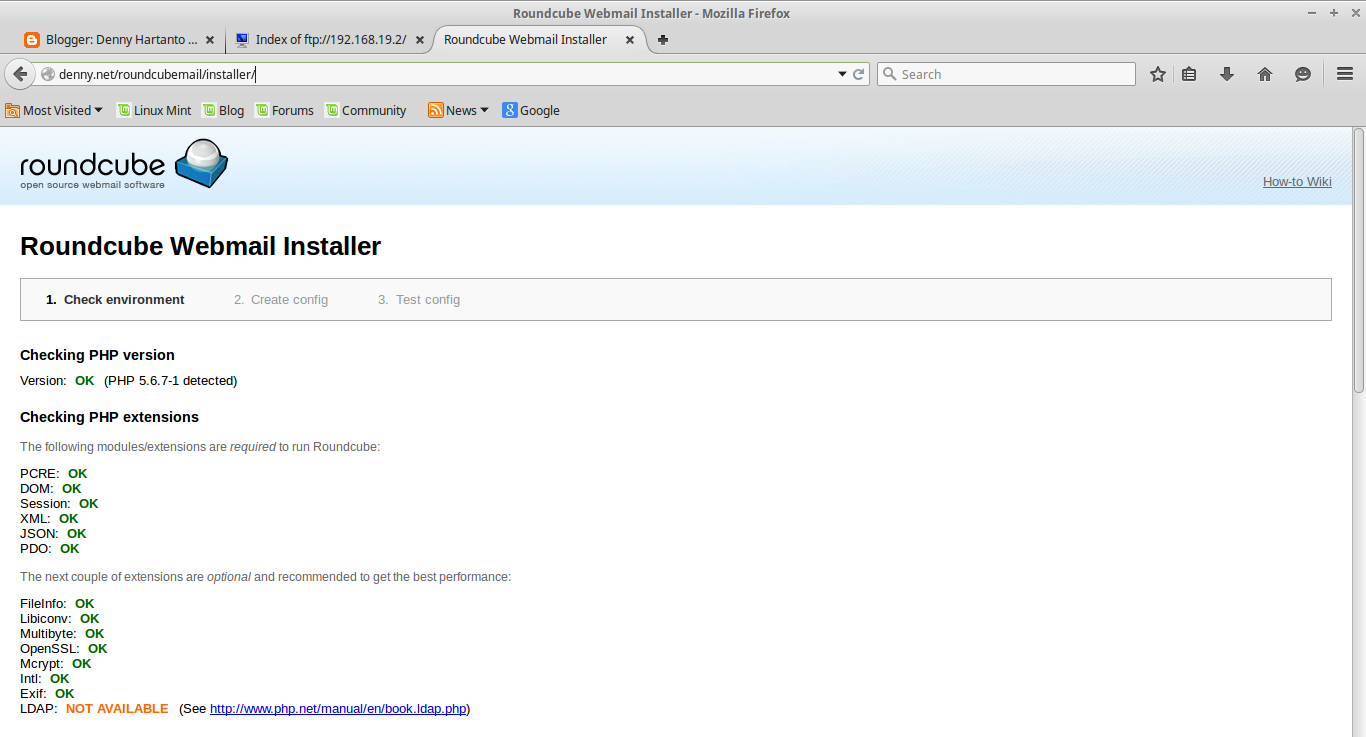Click the Checking PHP version heading
Image resolution: width=1366 pixels, height=737 pixels.
[97, 355]
